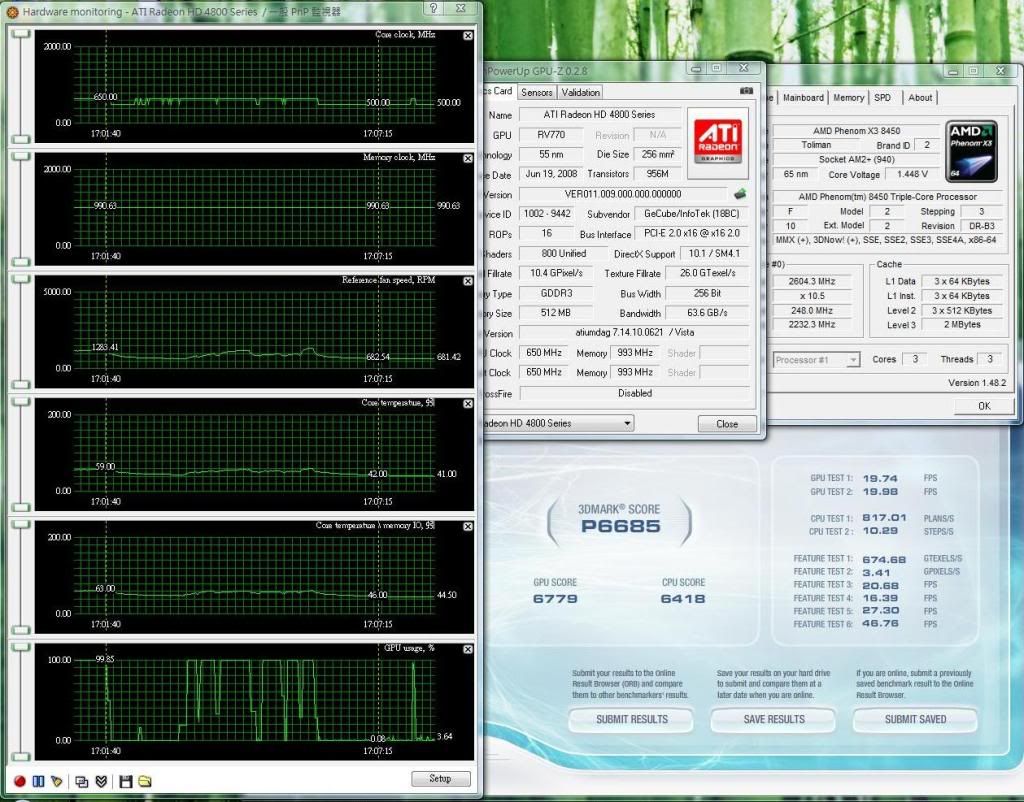Screen dimensions: 1024x802
Task: Click the FEATURE TEST 1 result 674.68
Action: (x=884, y=559)
